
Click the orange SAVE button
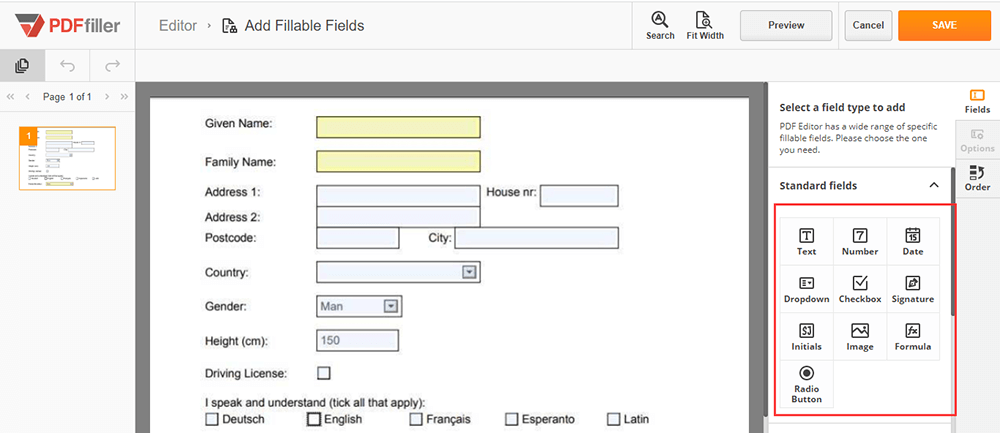(x=944, y=25)
